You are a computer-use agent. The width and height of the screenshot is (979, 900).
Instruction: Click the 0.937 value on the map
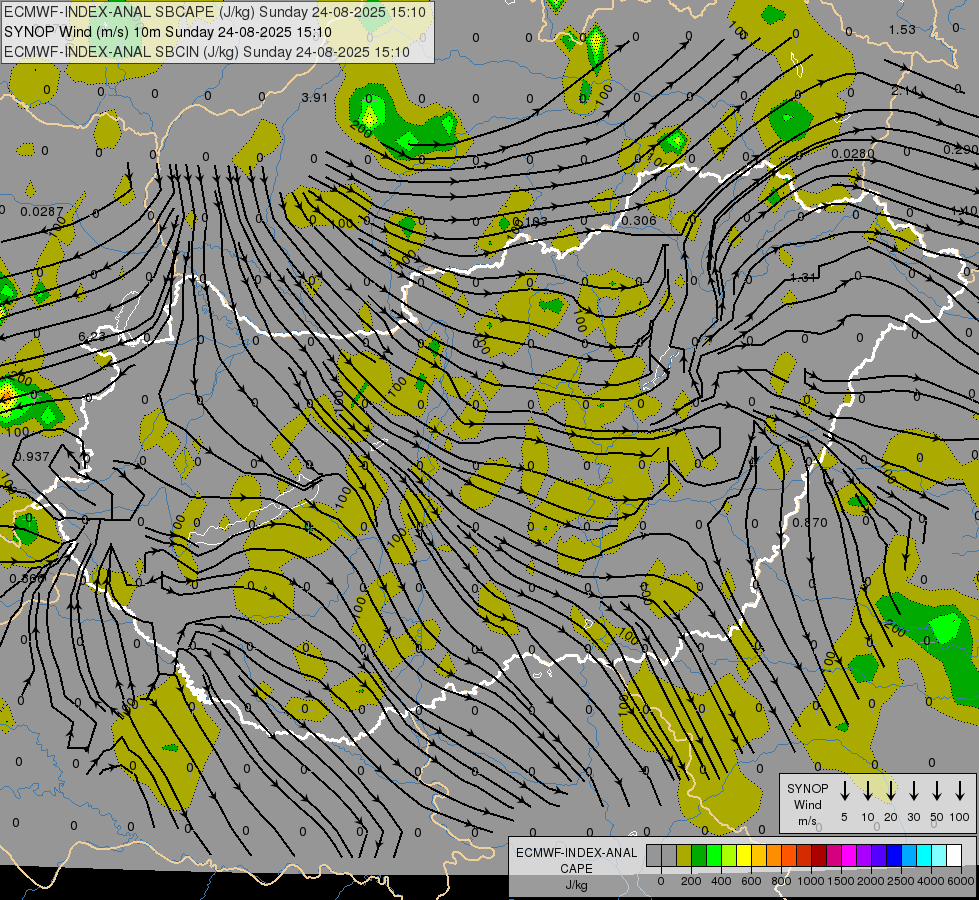pyautogui.click(x=32, y=457)
